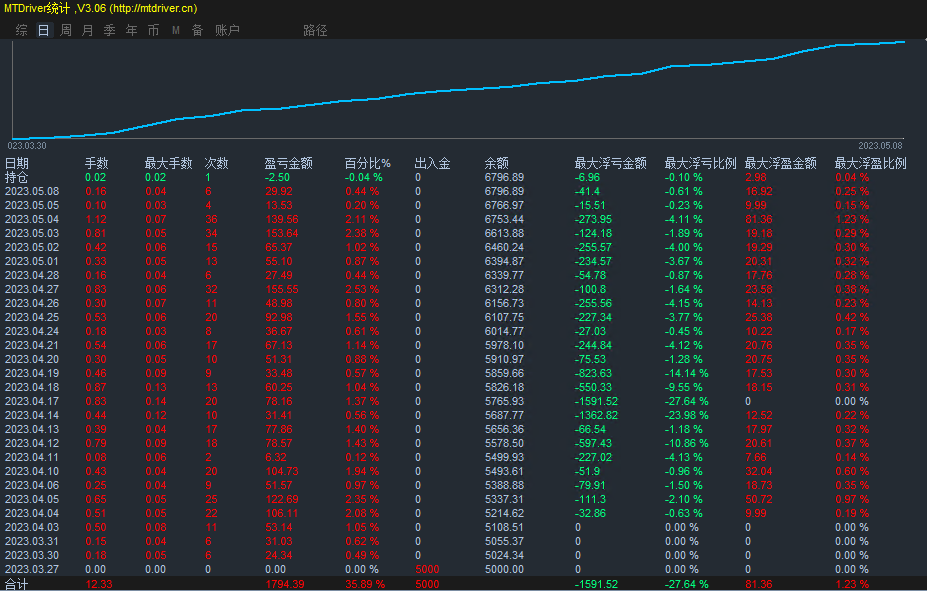This screenshot has width=927, height=591.
Task: Click profit 51.31 on 2023.04.20
Action: tap(278, 359)
